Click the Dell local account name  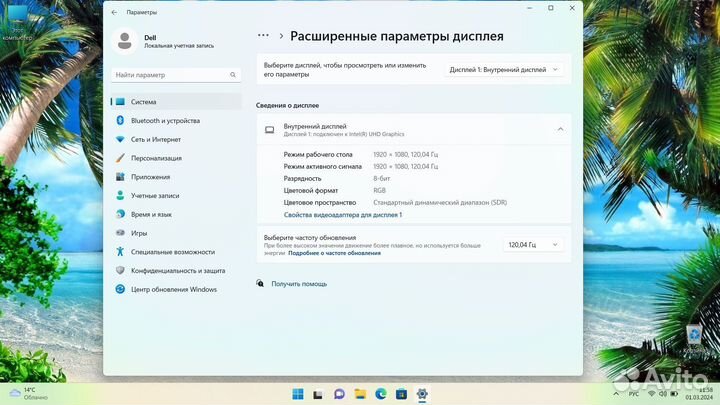[150, 38]
